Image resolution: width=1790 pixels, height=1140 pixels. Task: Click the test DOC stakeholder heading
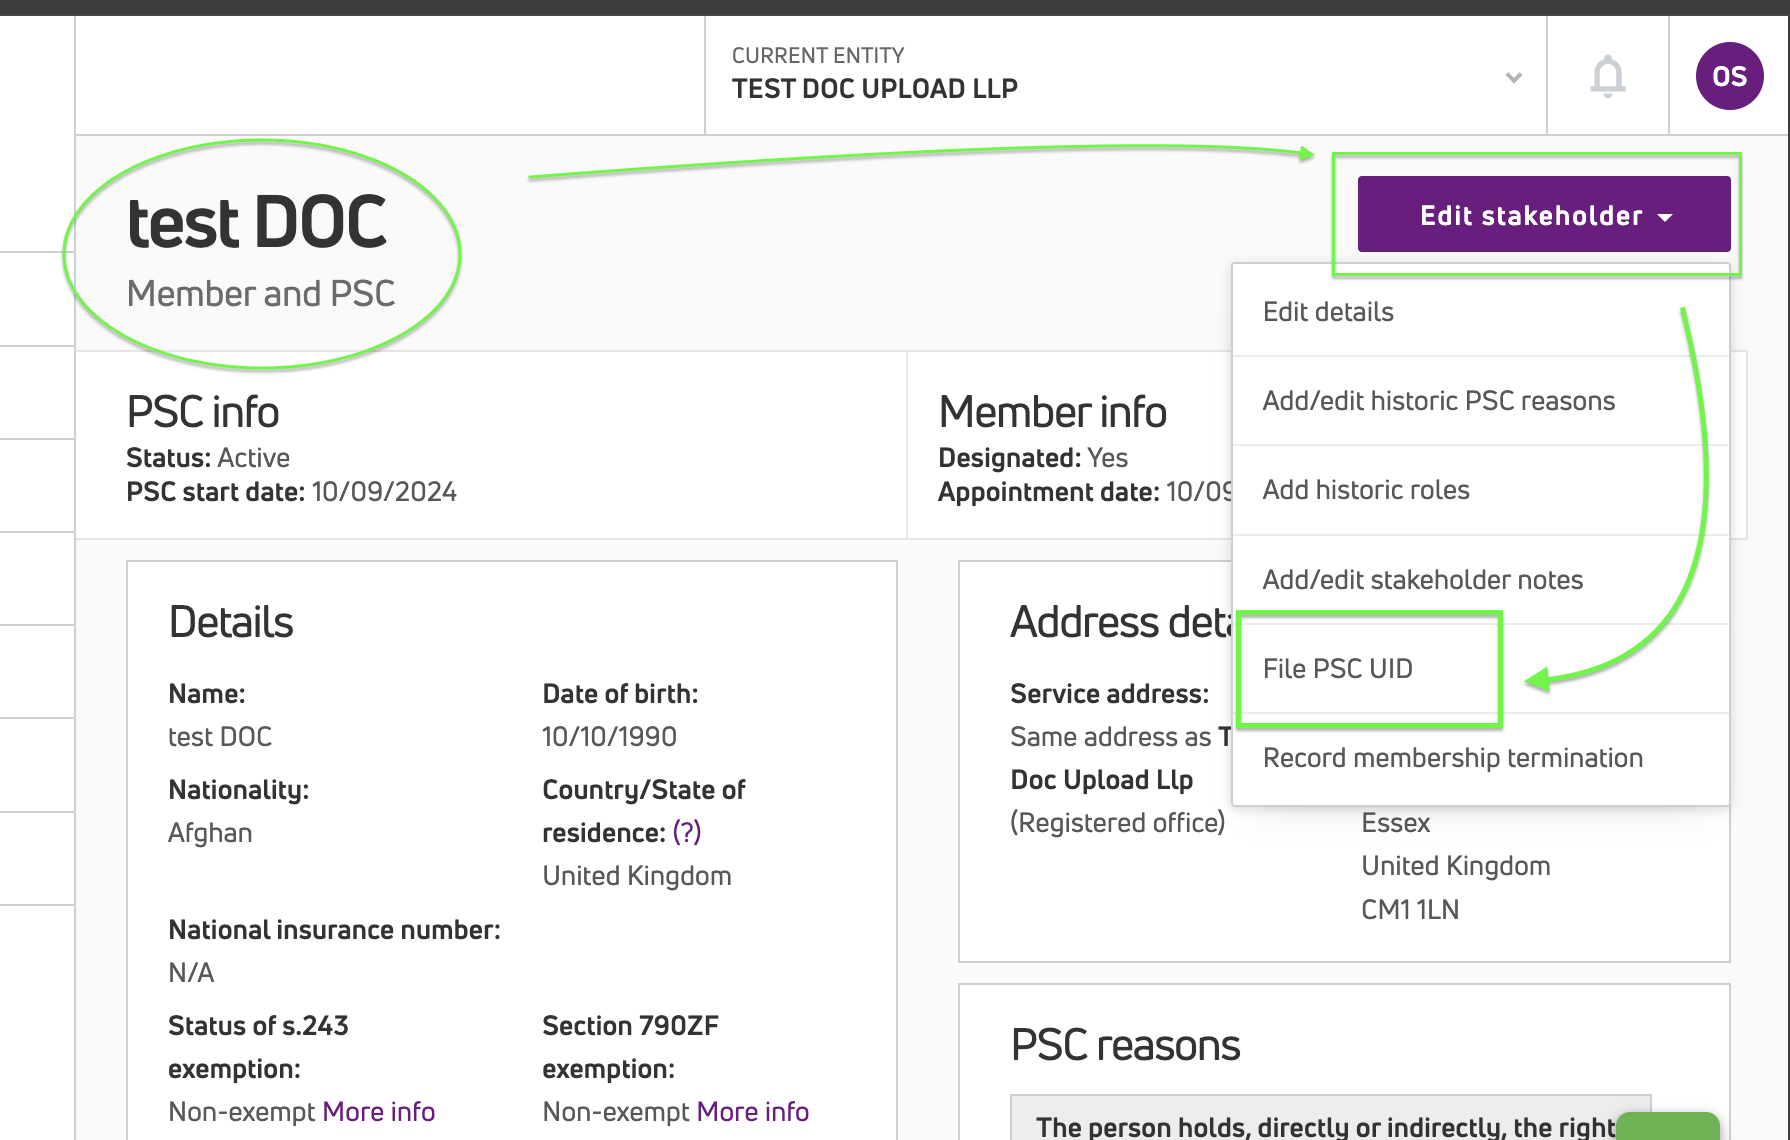(257, 222)
